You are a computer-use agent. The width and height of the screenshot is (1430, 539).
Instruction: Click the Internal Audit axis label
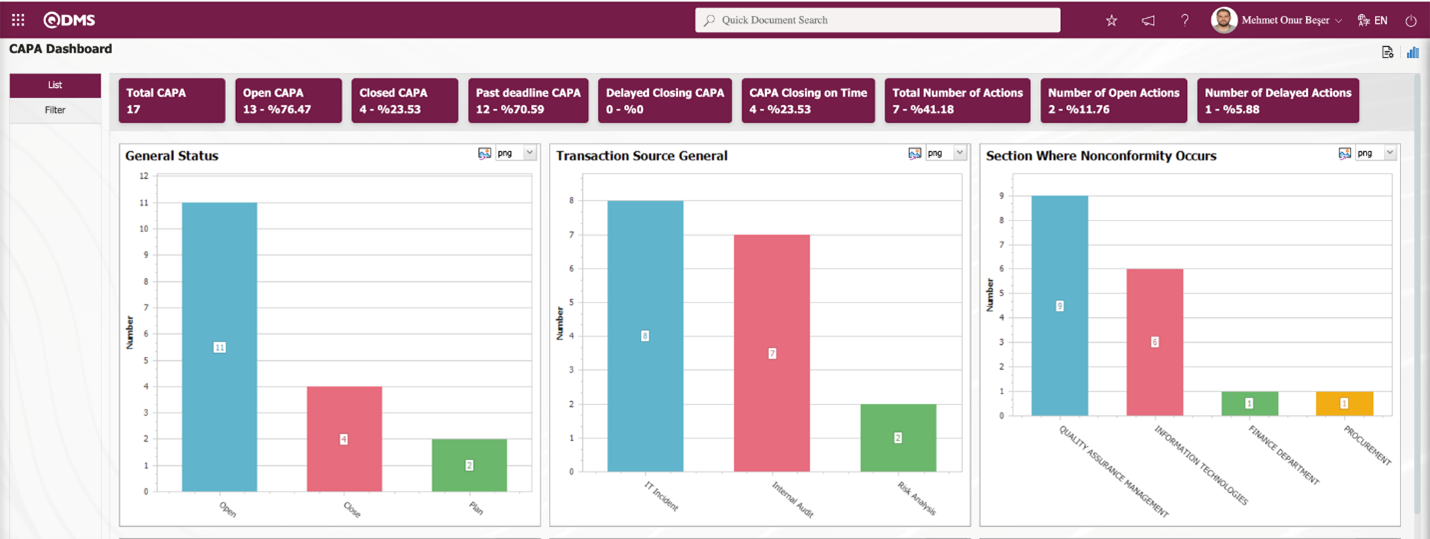click(792, 498)
